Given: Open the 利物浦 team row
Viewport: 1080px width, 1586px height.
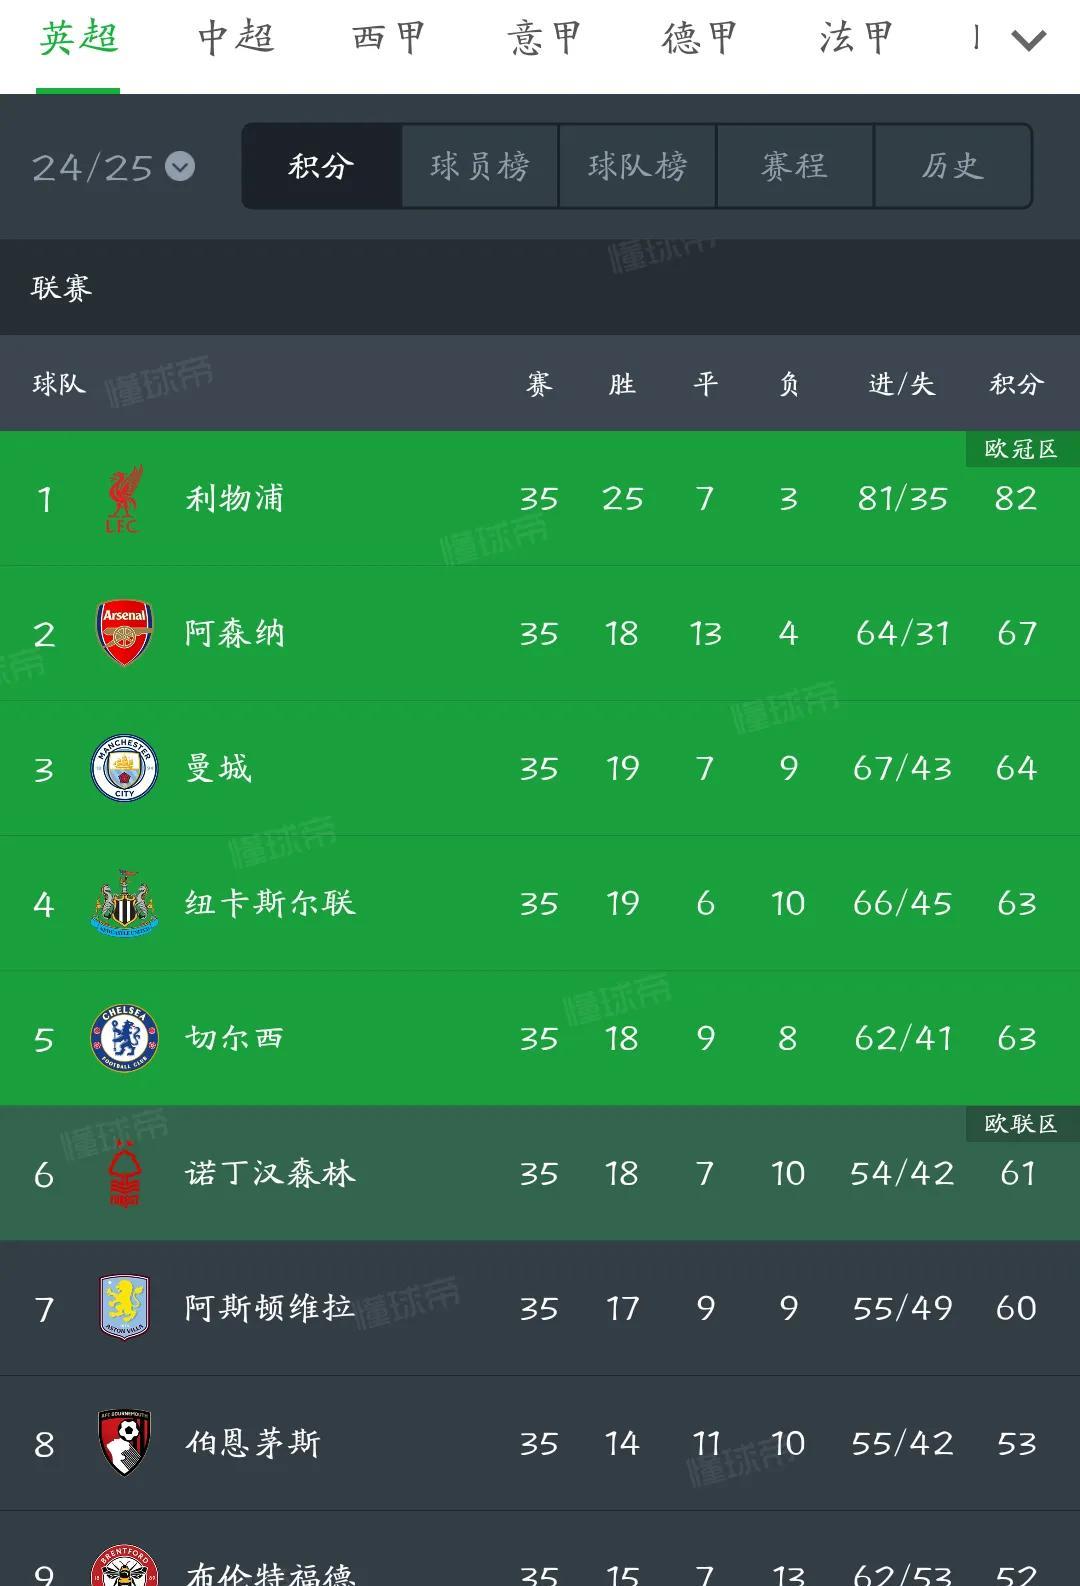Looking at the screenshot, I should tap(540, 498).
